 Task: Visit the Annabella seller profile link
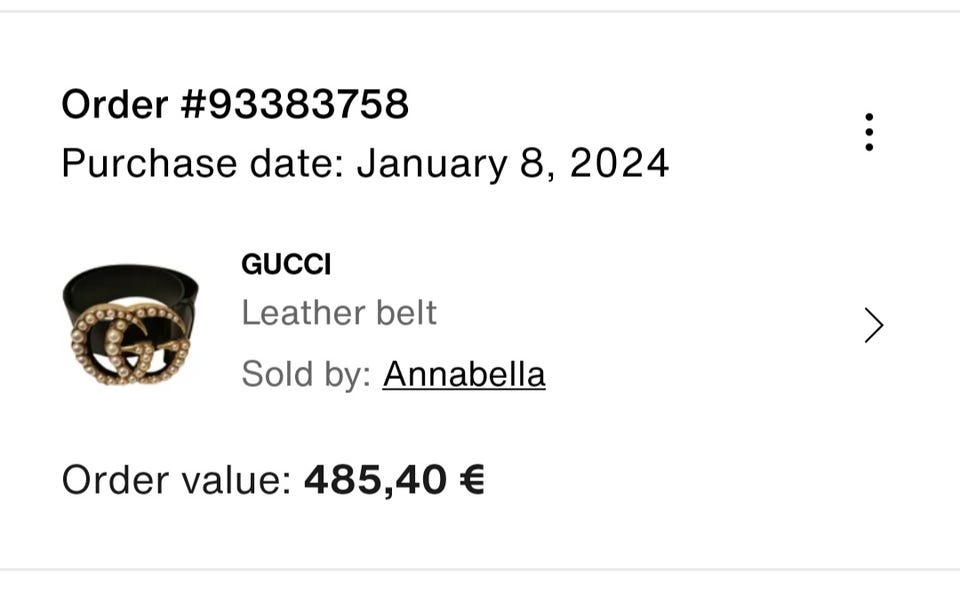(x=464, y=374)
